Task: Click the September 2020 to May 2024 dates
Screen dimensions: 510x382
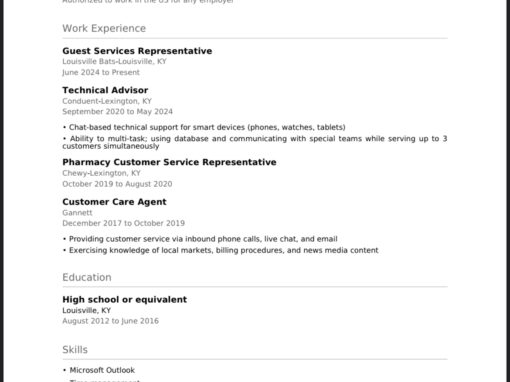Action: click(x=117, y=112)
